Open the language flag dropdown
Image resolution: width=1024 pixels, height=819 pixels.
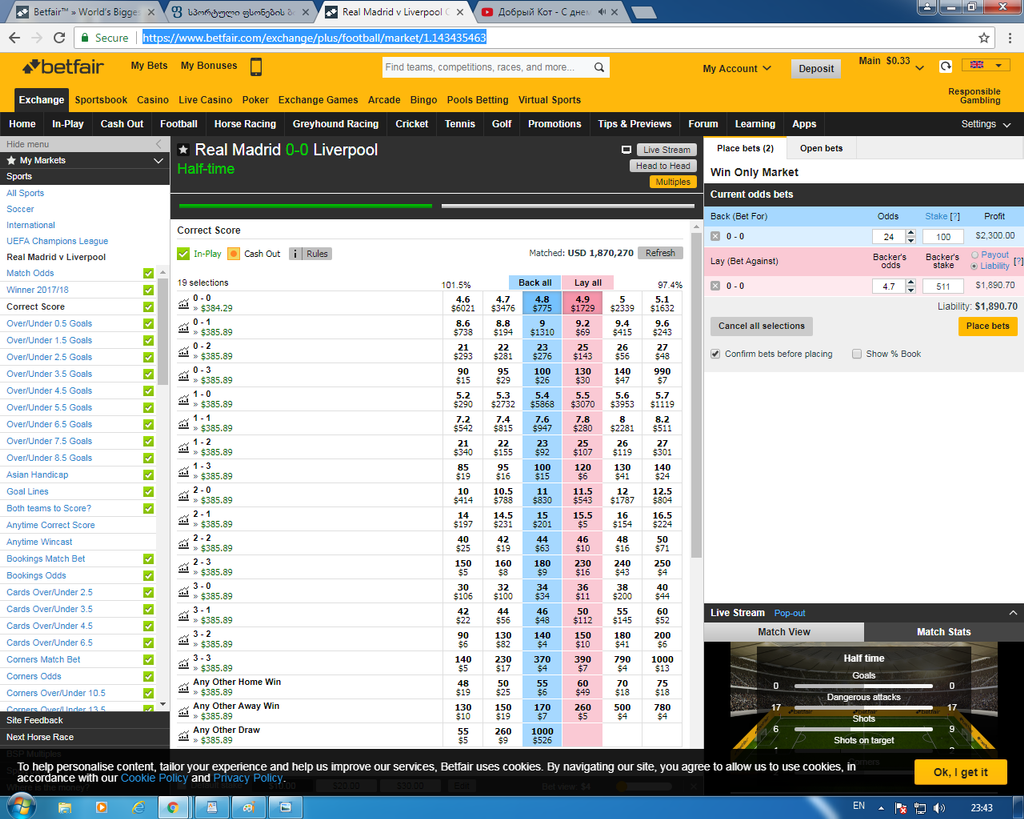tap(986, 65)
